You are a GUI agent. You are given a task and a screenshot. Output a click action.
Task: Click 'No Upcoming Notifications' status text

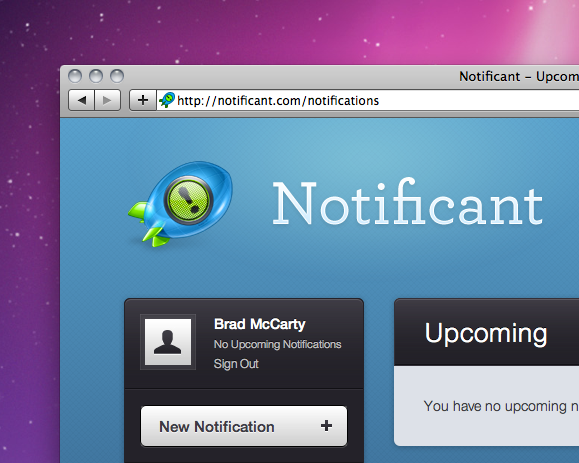coord(277,344)
